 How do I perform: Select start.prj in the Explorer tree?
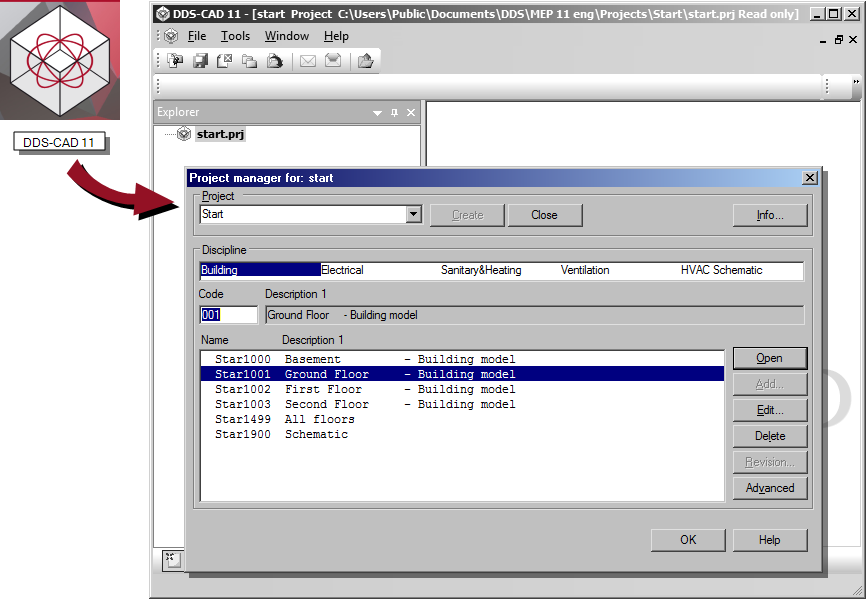pyautogui.click(x=220, y=134)
